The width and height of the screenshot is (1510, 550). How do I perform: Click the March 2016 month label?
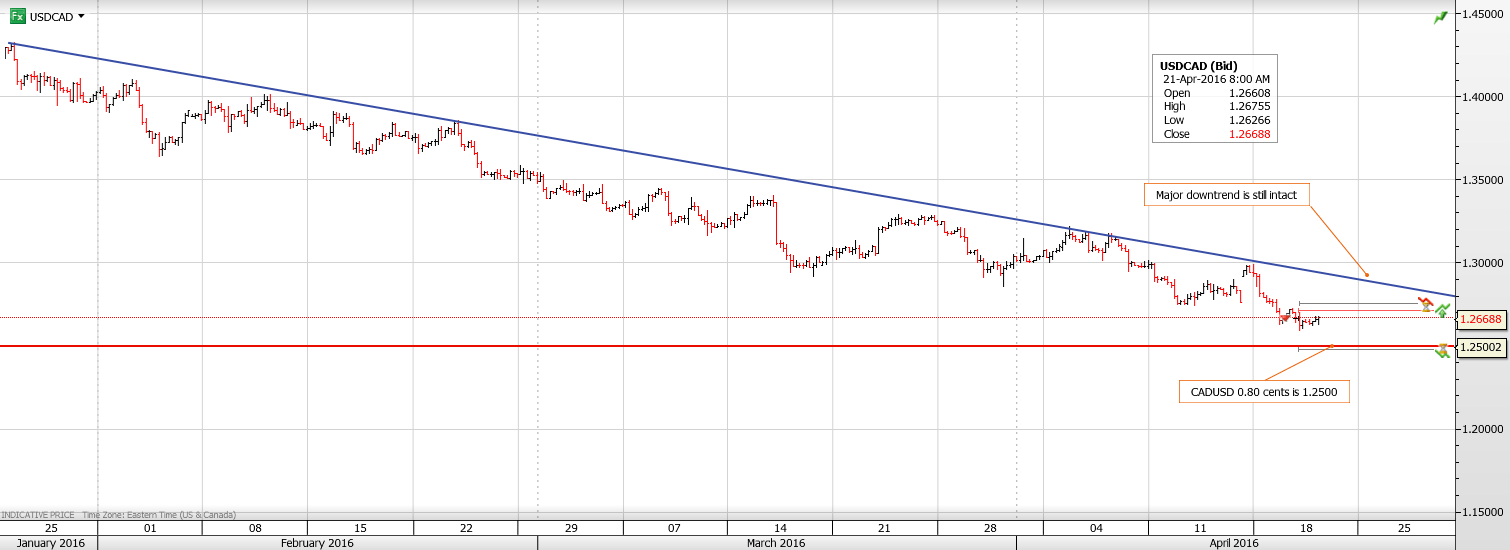(x=776, y=543)
